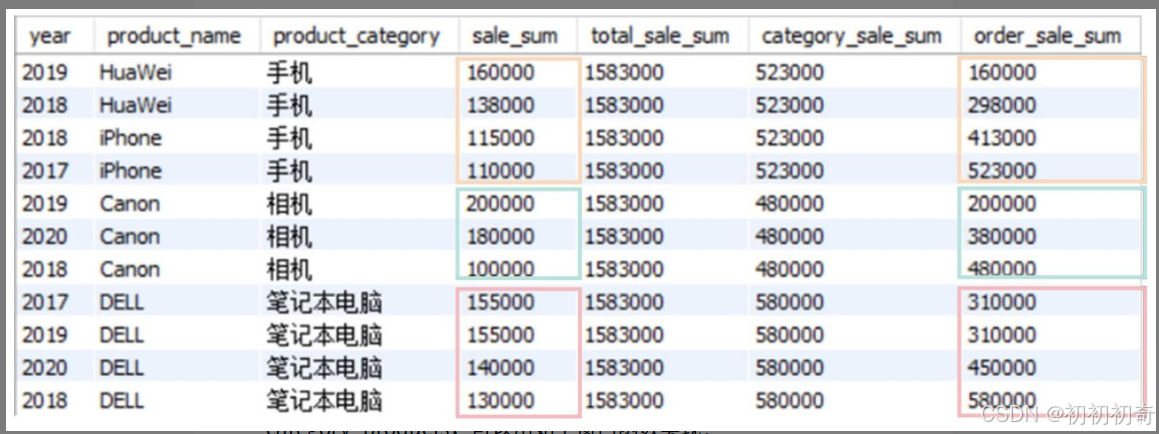This screenshot has height=434, width=1159.
Task: Select the sale_sum cell showing 138000
Action: pos(499,105)
